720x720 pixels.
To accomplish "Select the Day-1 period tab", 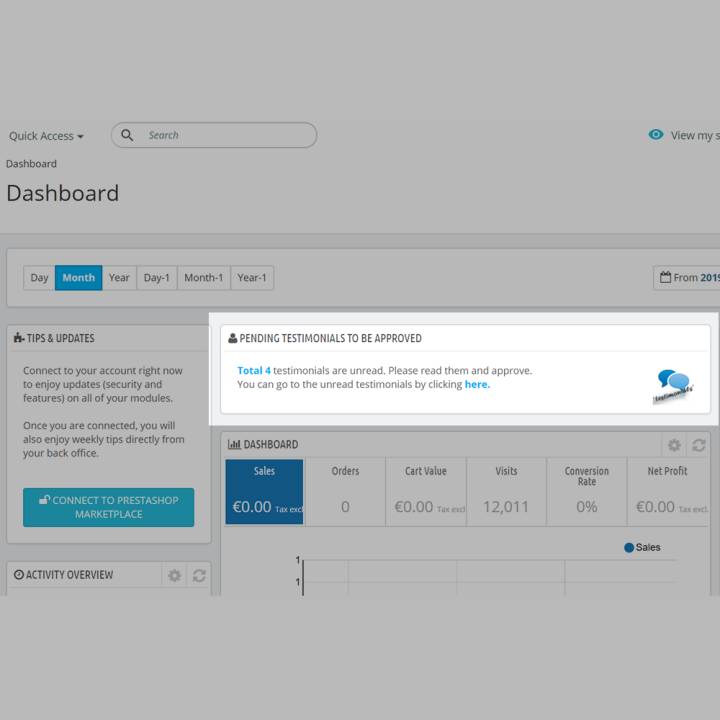I will [x=157, y=278].
